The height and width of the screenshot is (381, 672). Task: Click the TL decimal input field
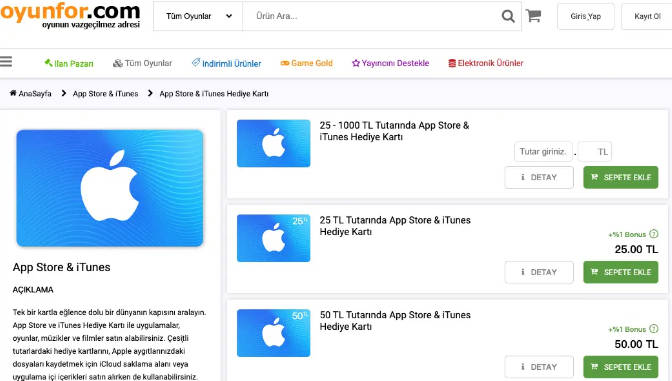(594, 152)
